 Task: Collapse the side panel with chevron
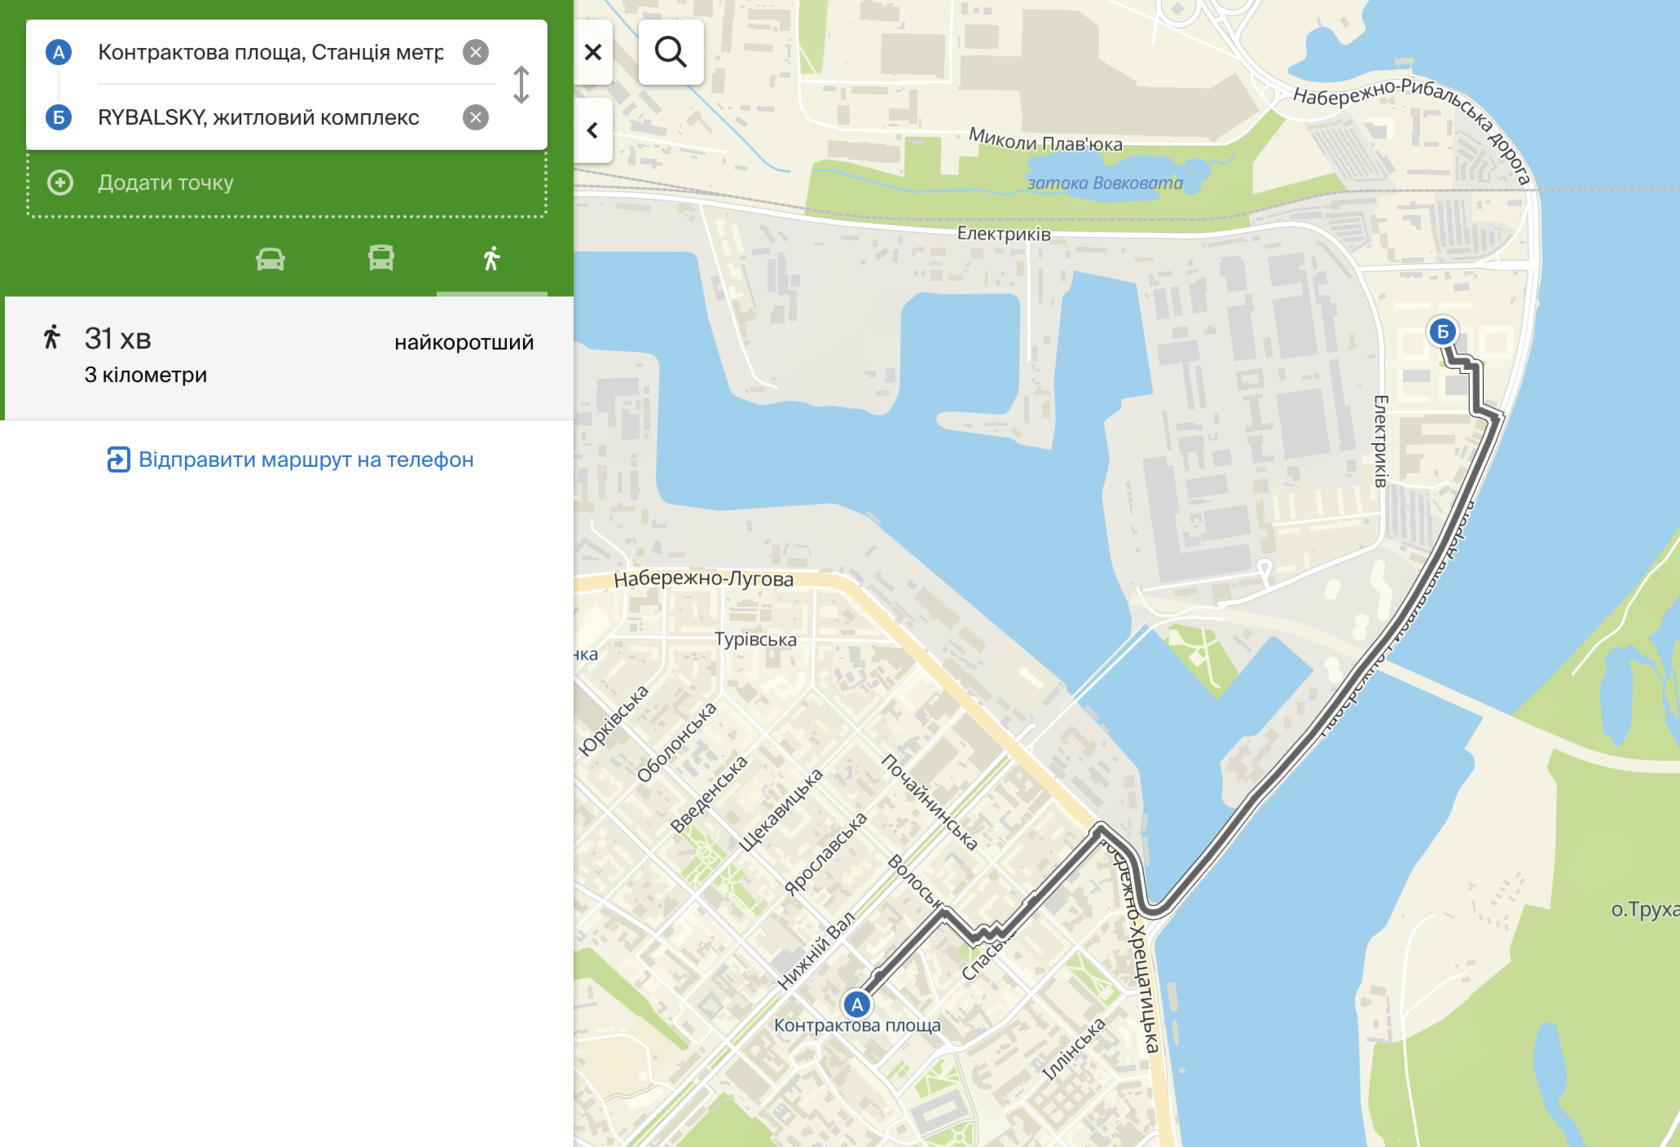pos(593,131)
